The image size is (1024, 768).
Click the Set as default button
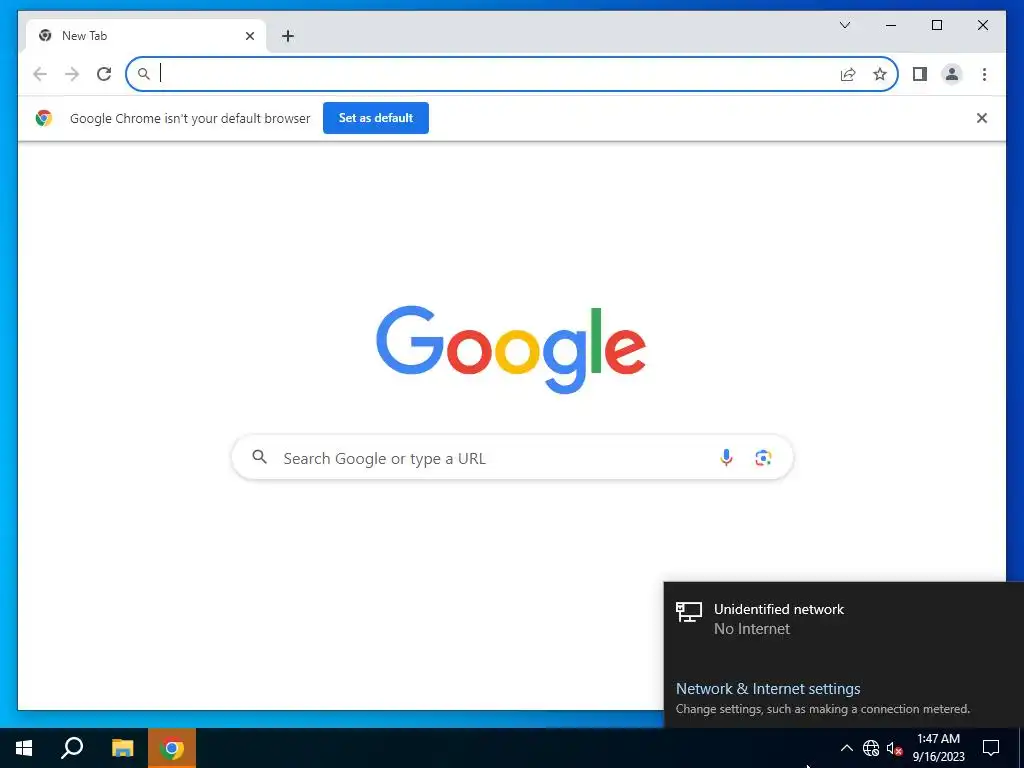(376, 118)
